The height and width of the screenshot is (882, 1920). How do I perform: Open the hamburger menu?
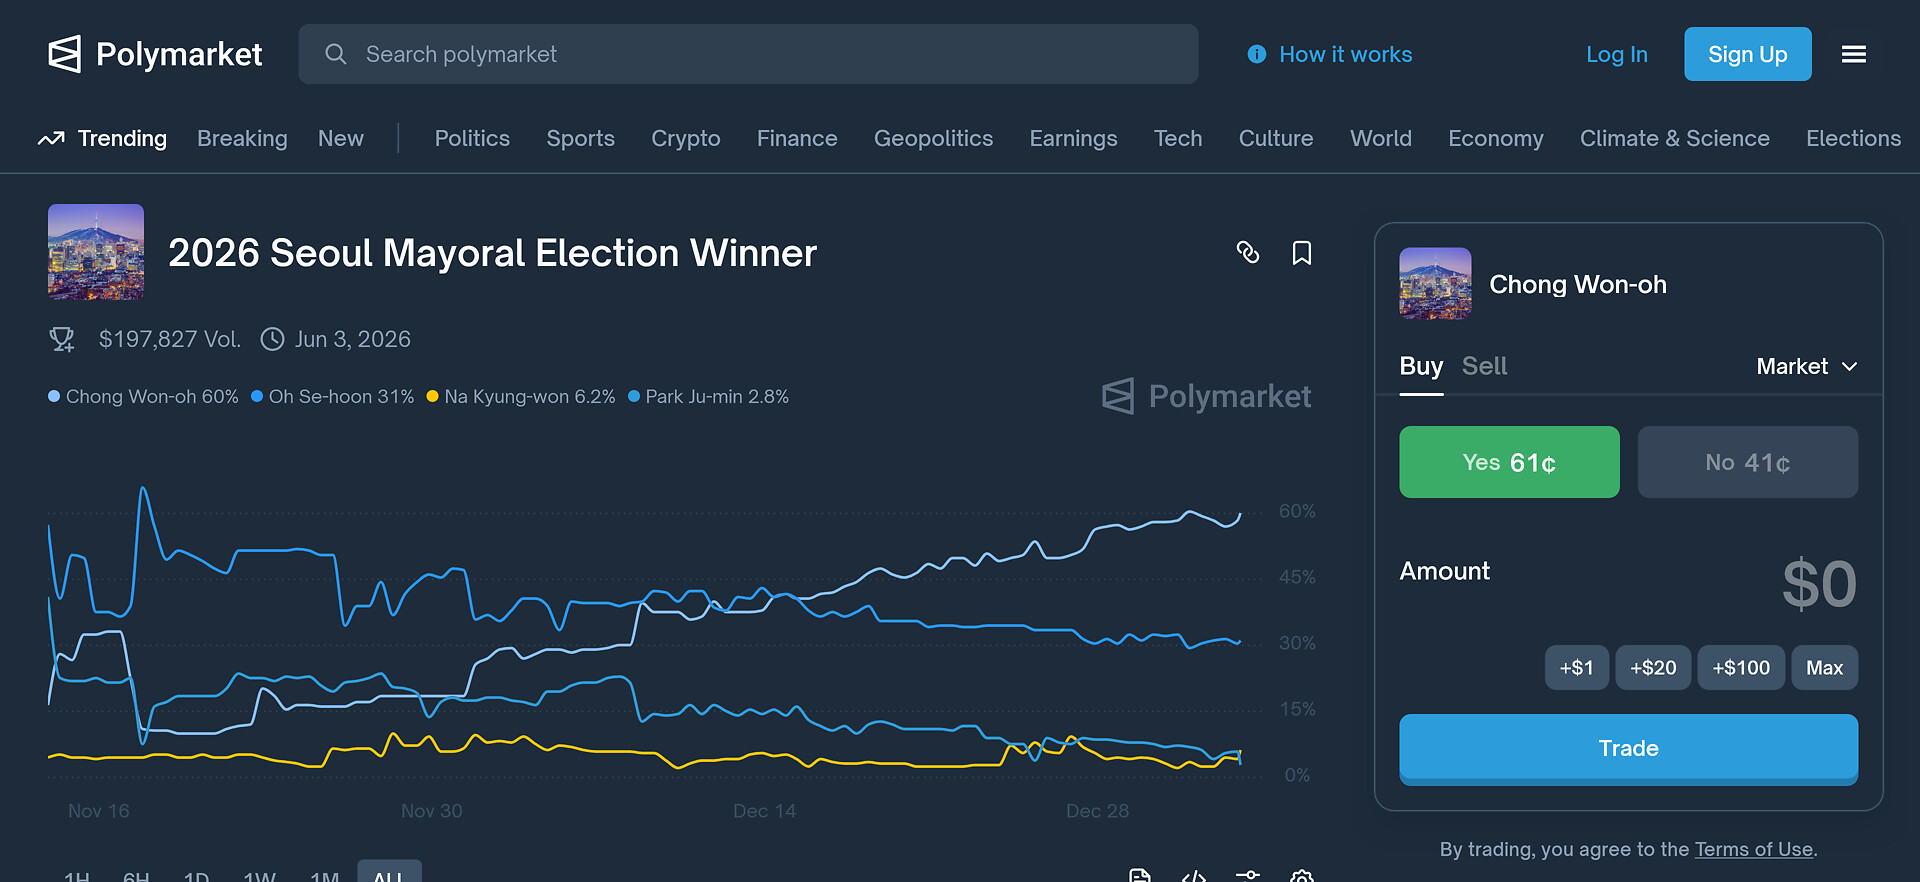[x=1853, y=54]
